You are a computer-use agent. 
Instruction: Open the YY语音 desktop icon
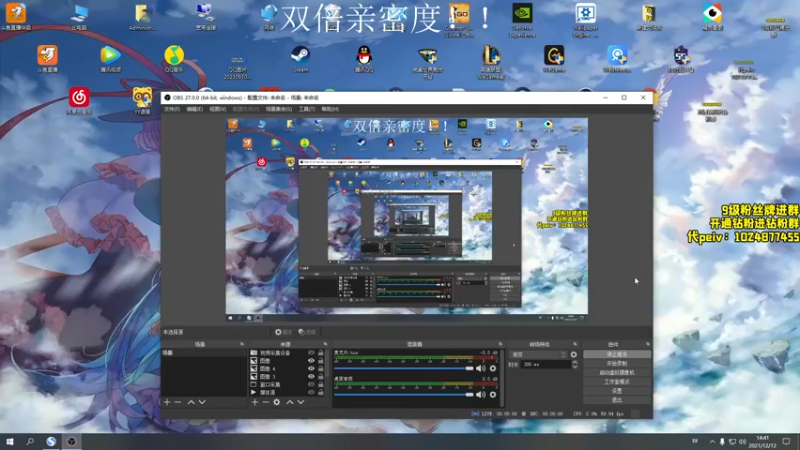[142, 101]
